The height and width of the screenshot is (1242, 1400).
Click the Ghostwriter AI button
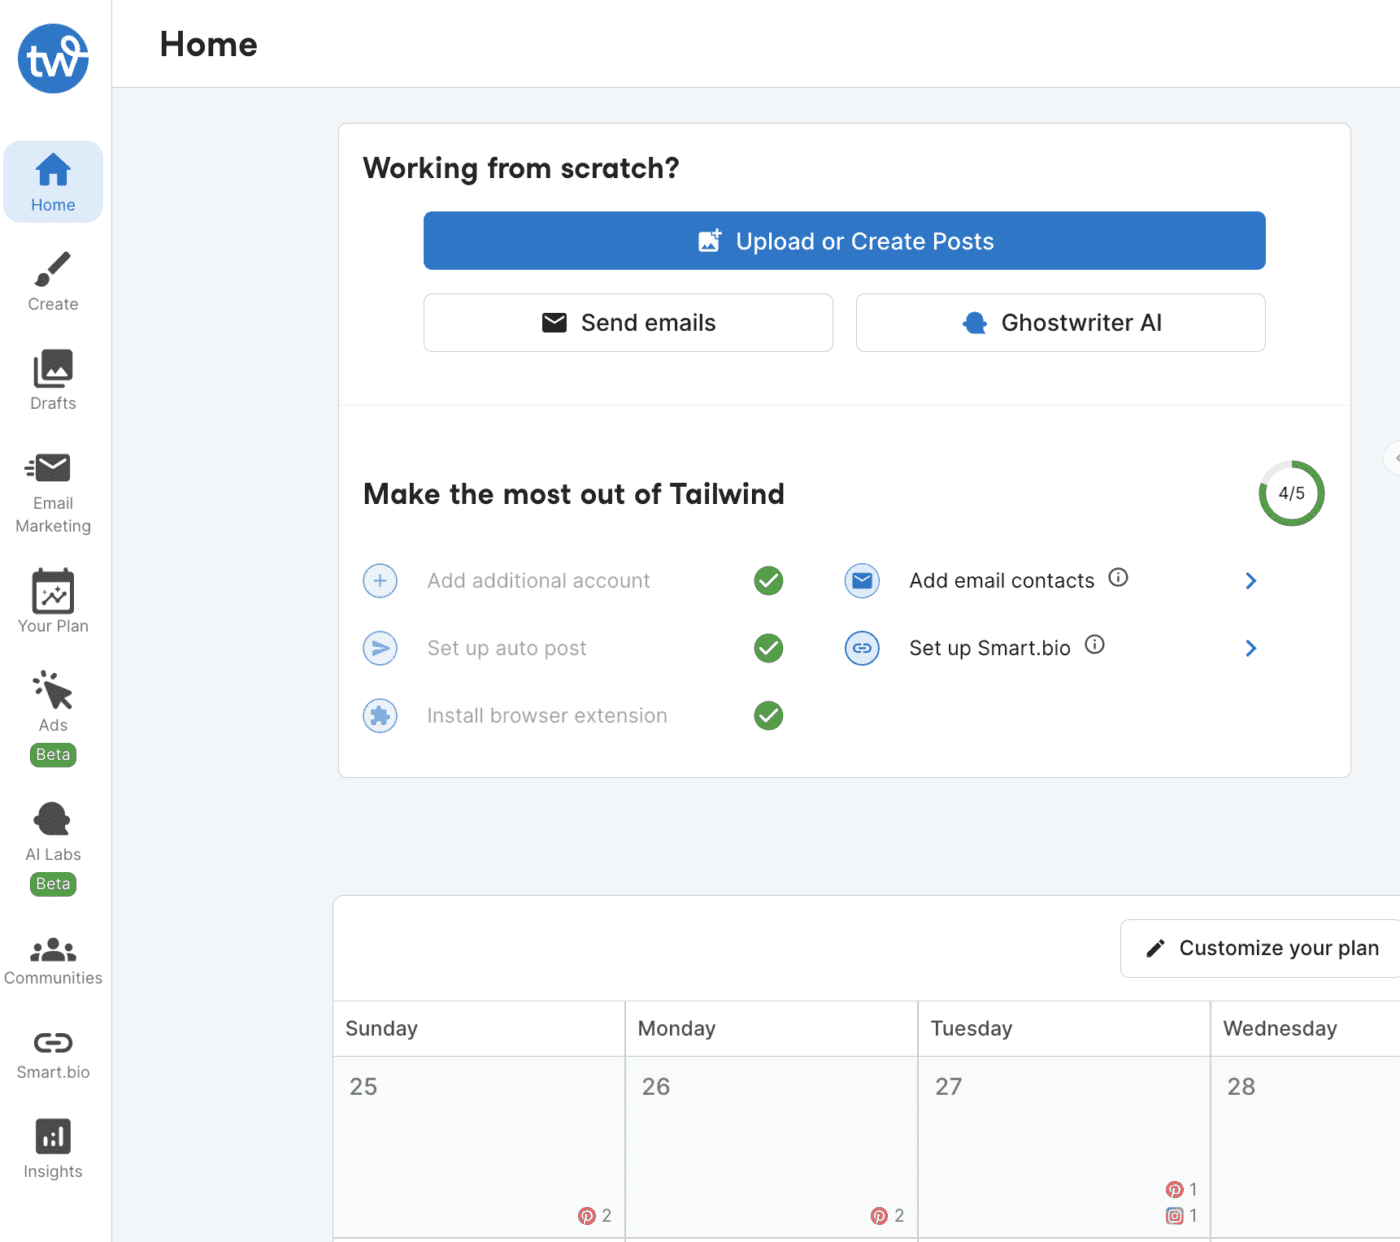click(x=1060, y=323)
